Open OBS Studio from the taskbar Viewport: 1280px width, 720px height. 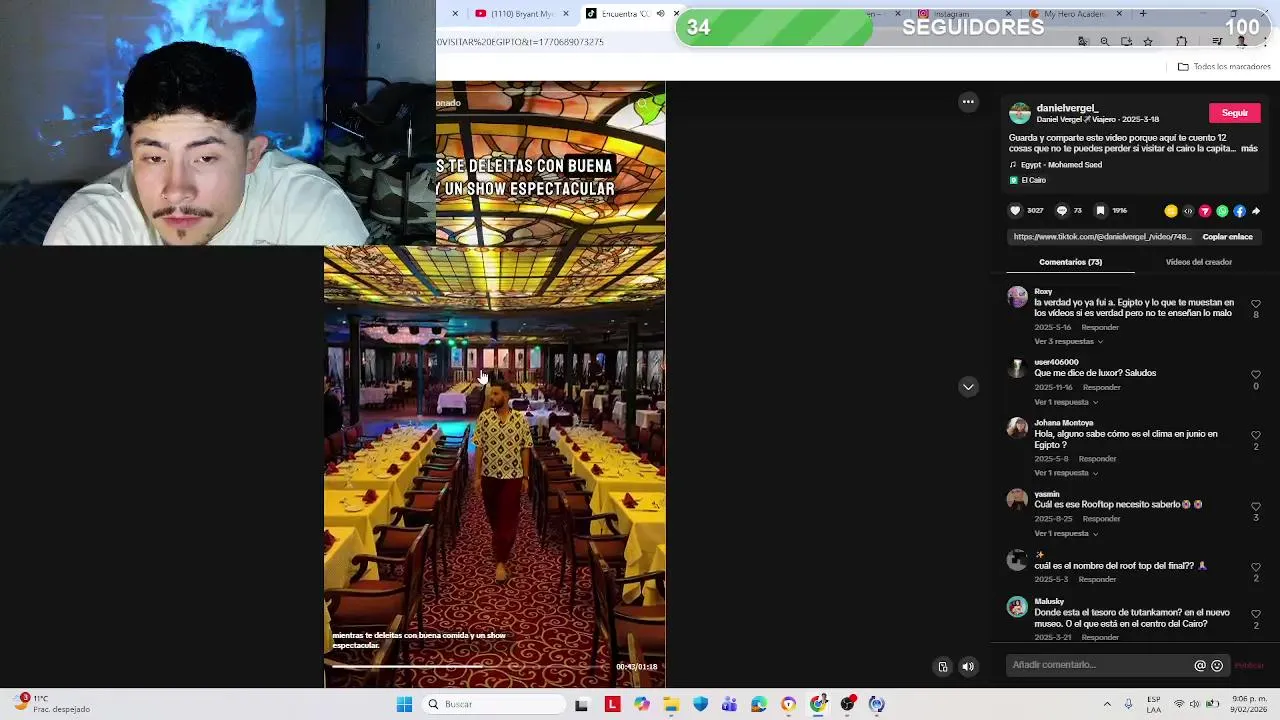point(848,705)
